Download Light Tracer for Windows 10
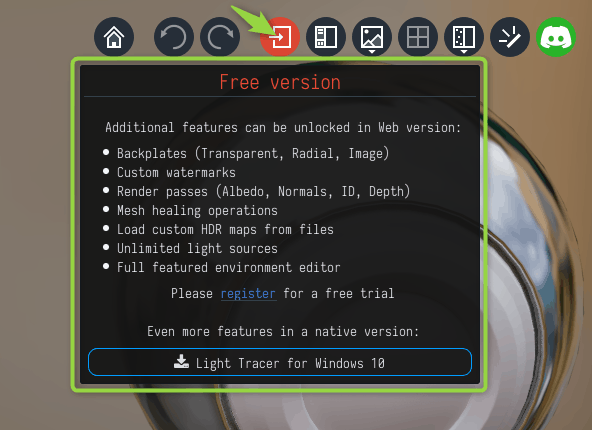The height and width of the screenshot is (430, 592). click(280, 362)
